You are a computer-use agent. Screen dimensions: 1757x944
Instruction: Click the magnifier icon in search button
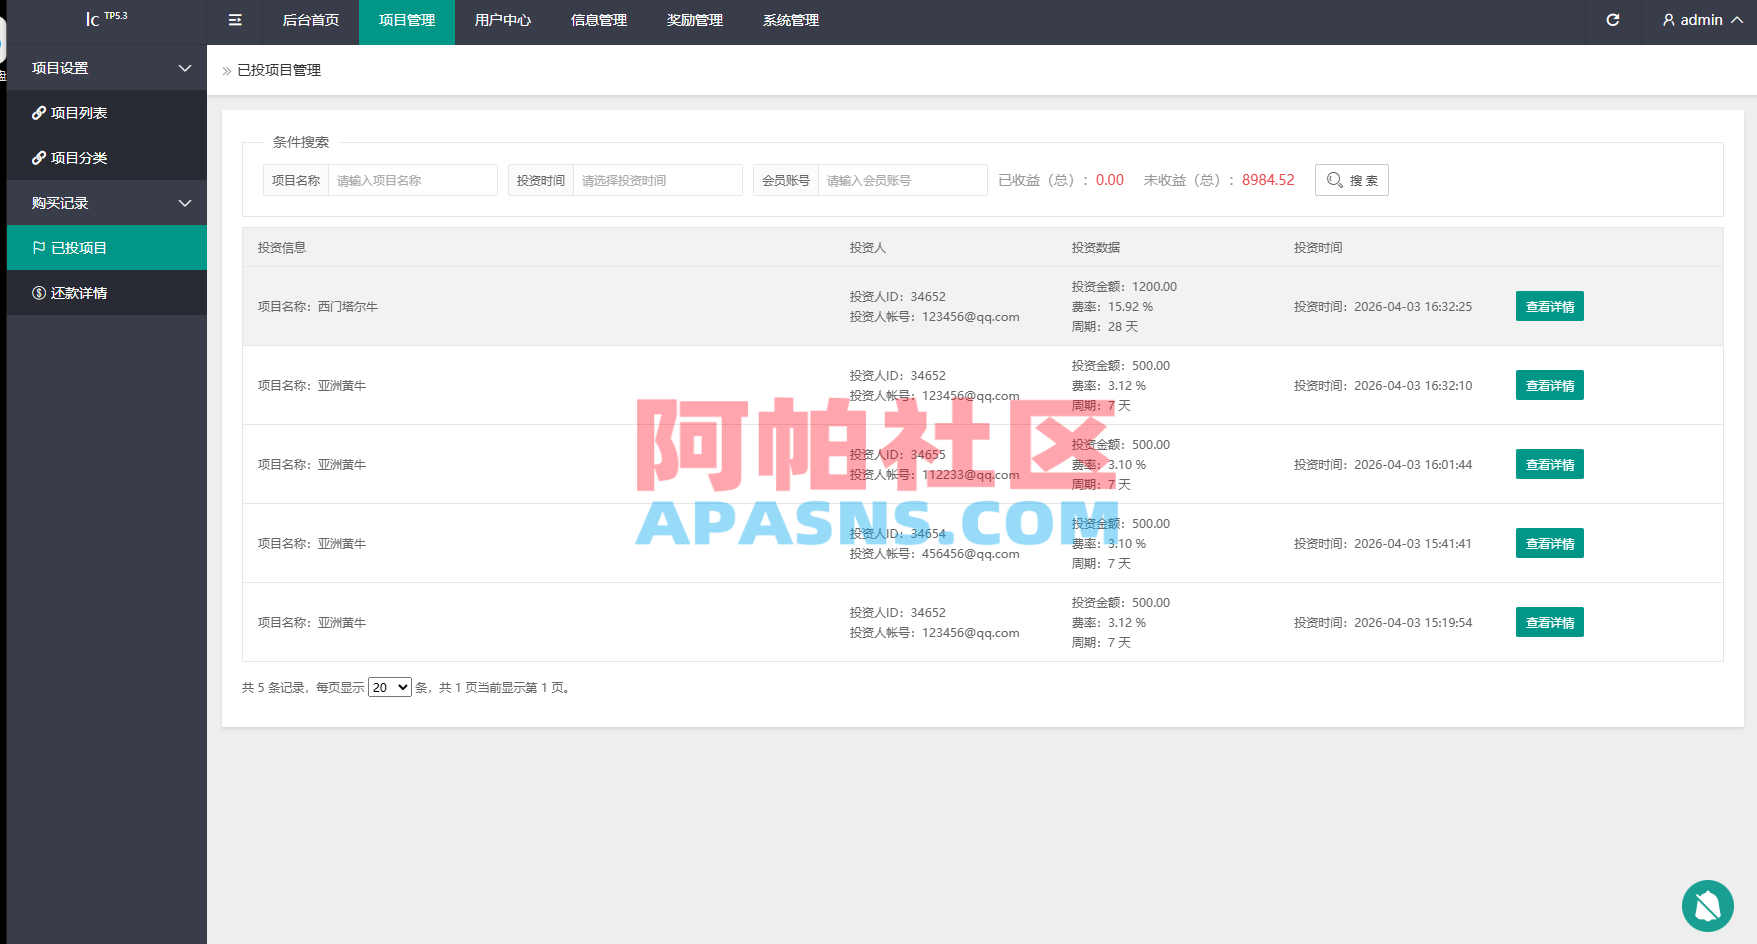point(1335,180)
